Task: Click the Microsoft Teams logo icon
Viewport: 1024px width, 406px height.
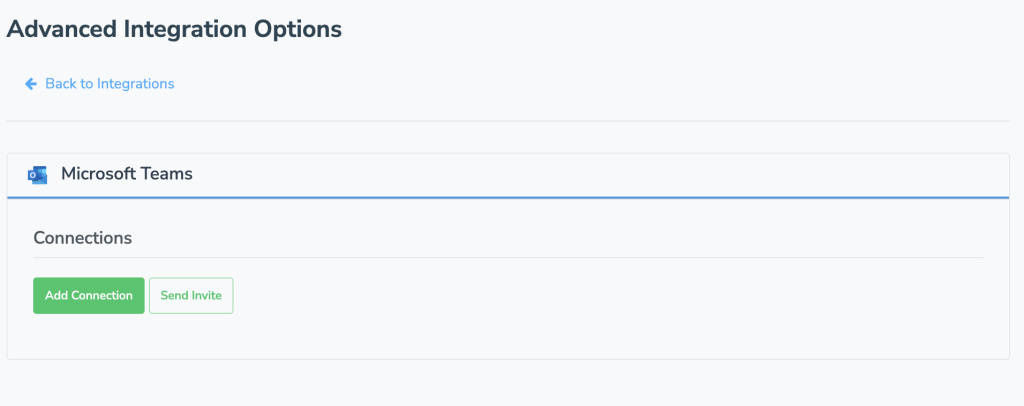Action: point(38,175)
